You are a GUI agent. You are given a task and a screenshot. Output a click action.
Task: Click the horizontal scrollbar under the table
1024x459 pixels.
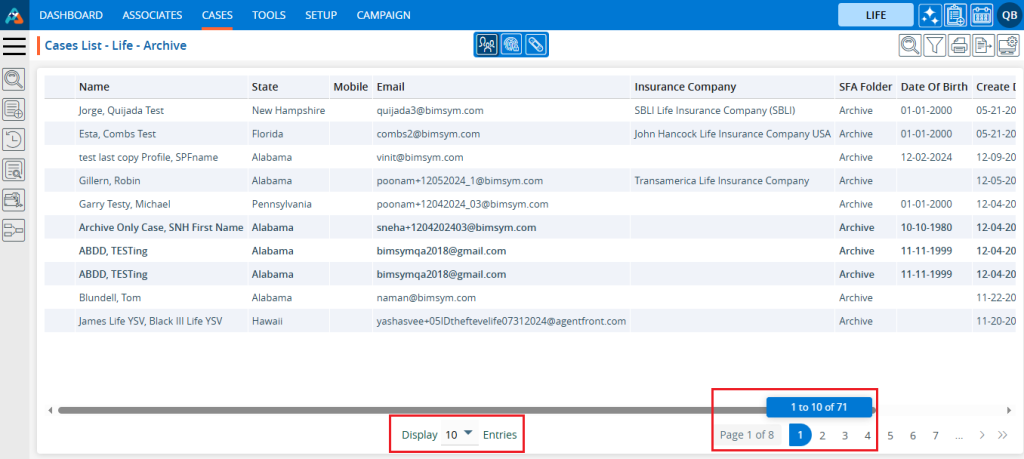[x=400, y=410]
